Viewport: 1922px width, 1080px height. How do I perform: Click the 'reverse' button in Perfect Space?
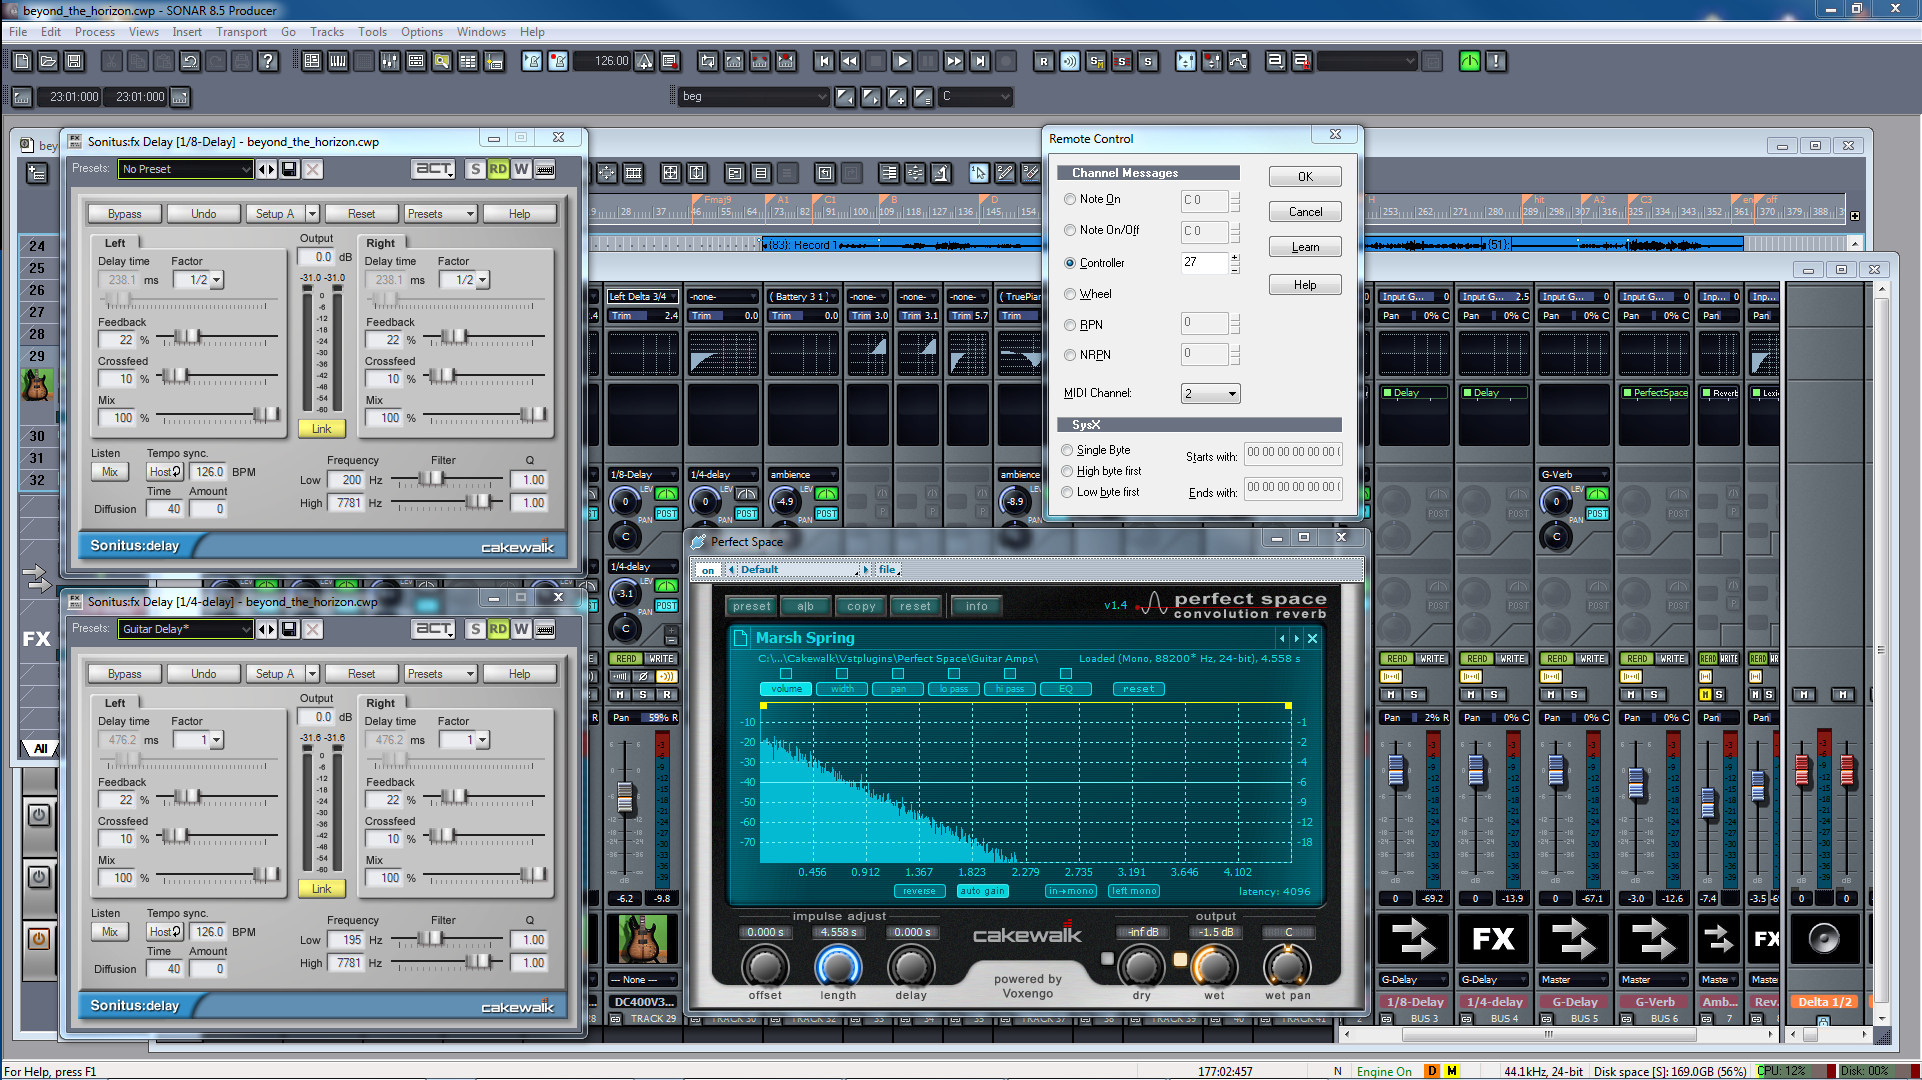[x=919, y=891]
